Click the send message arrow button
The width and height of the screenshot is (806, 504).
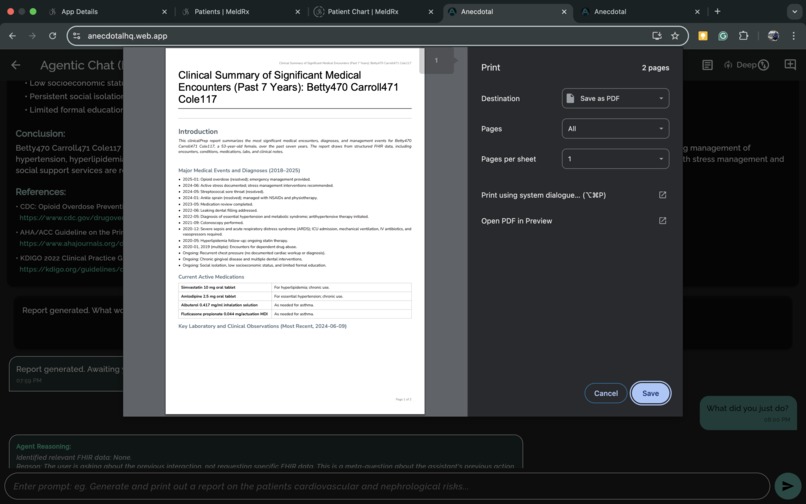tap(787, 485)
